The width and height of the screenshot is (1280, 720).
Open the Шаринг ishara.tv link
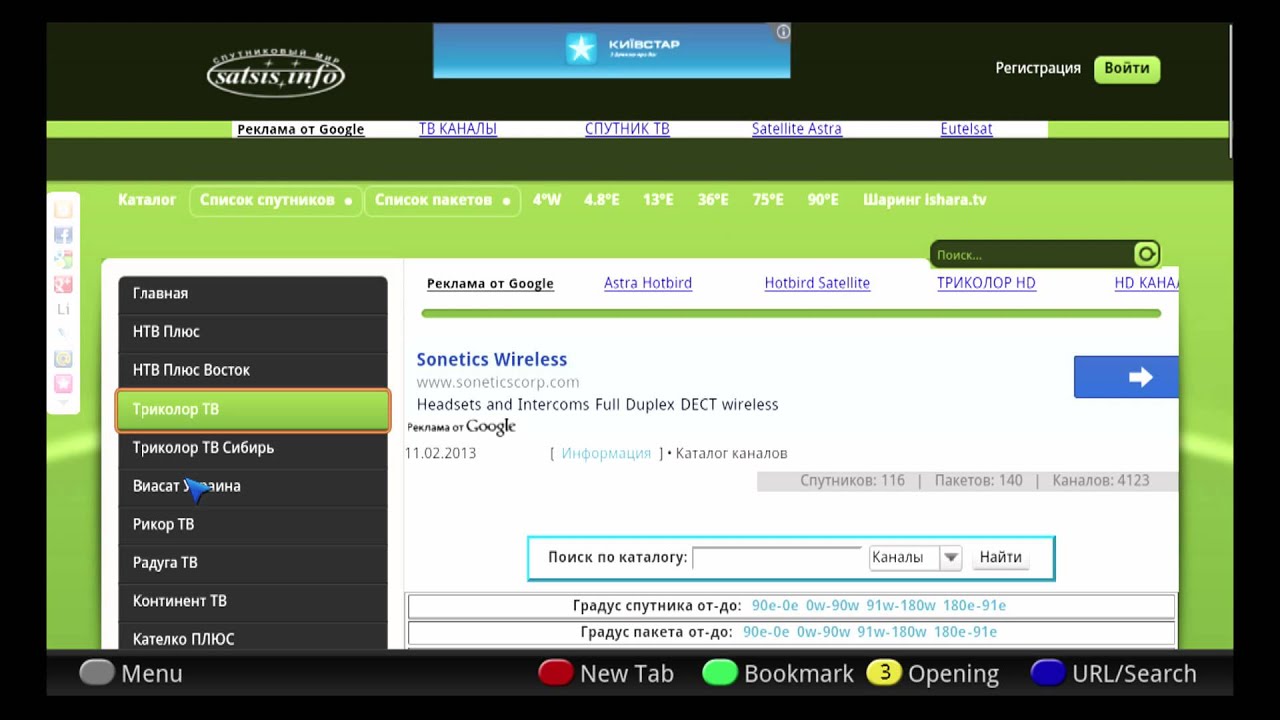click(925, 200)
